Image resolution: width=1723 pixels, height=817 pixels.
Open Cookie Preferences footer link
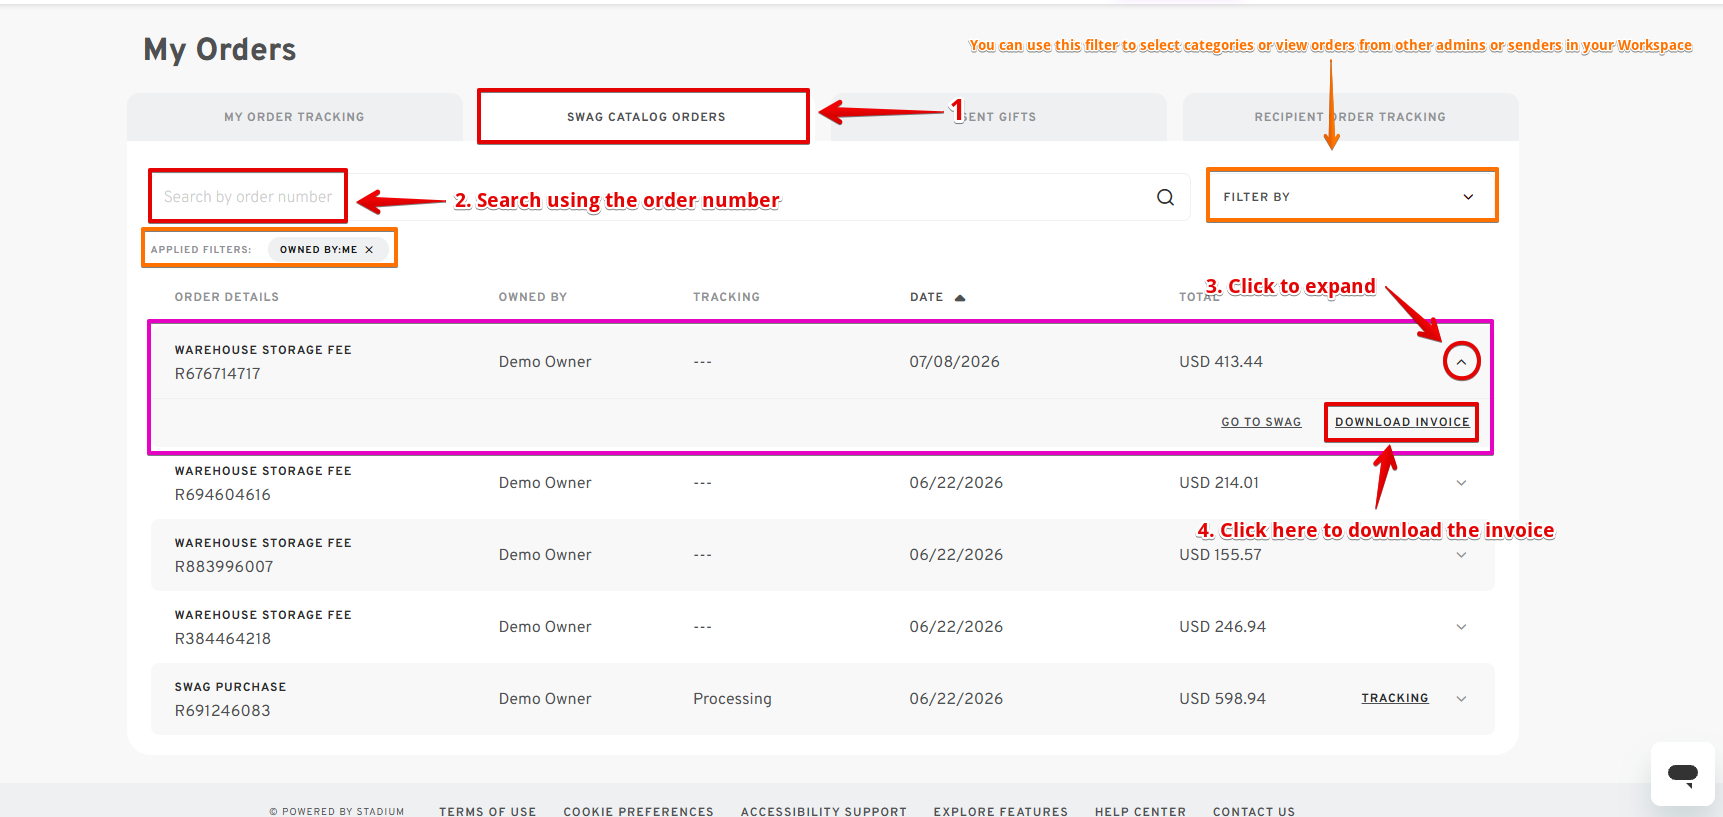(x=638, y=811)
